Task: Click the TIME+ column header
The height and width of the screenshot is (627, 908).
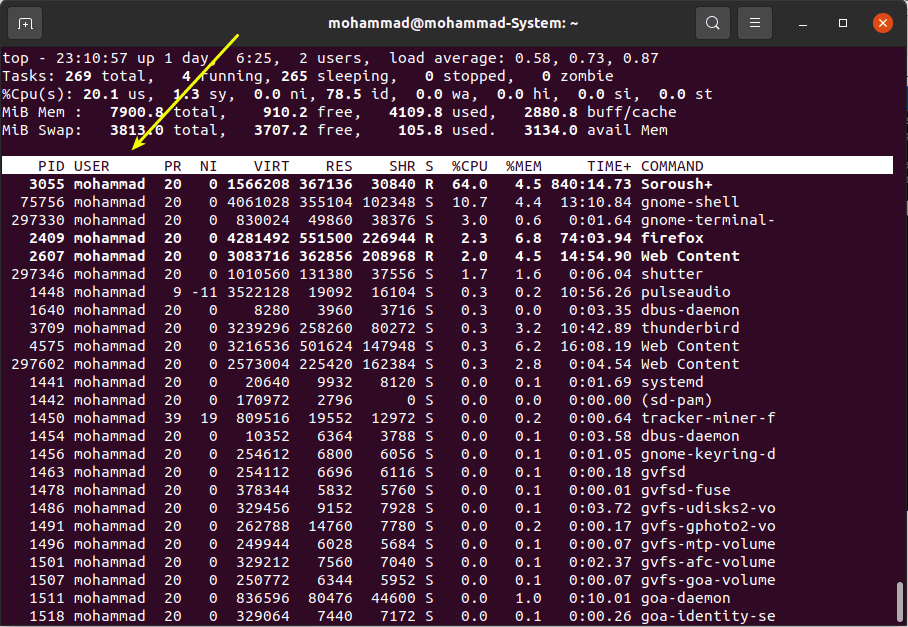Action: click(x=609, y=166)
